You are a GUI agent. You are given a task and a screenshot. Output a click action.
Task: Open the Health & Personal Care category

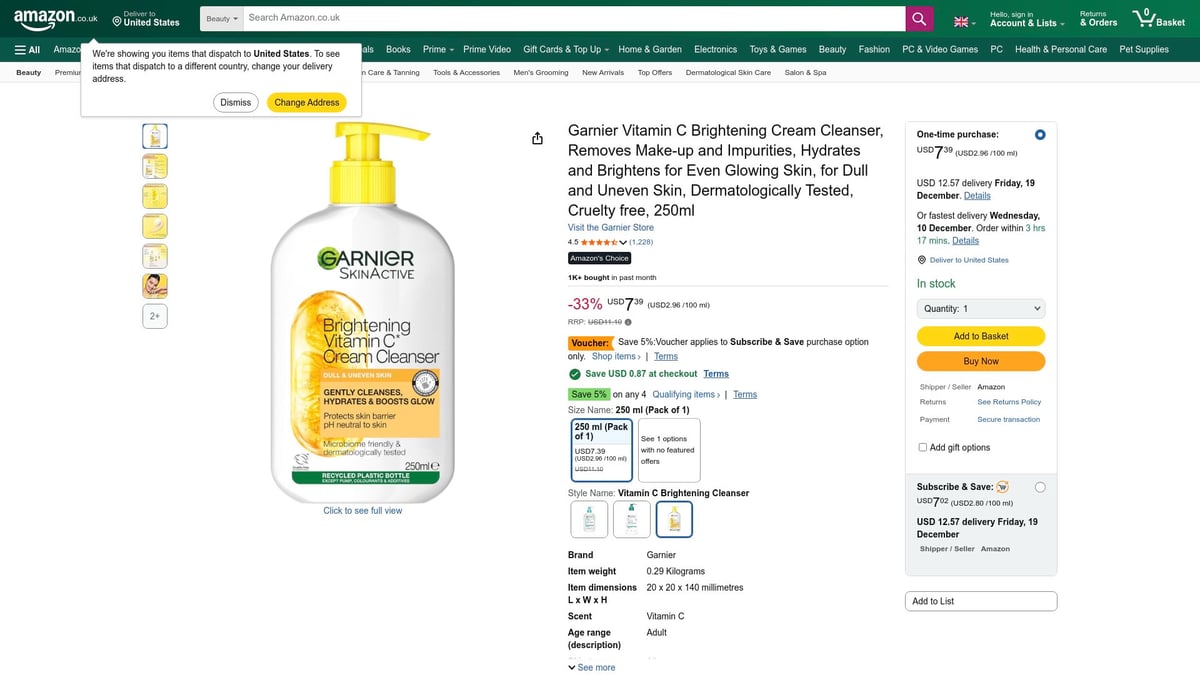coord(1061,48)
